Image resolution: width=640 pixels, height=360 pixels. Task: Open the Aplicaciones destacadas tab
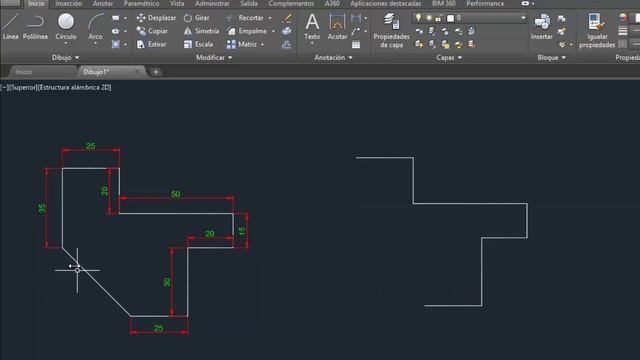tap(386, 4)
